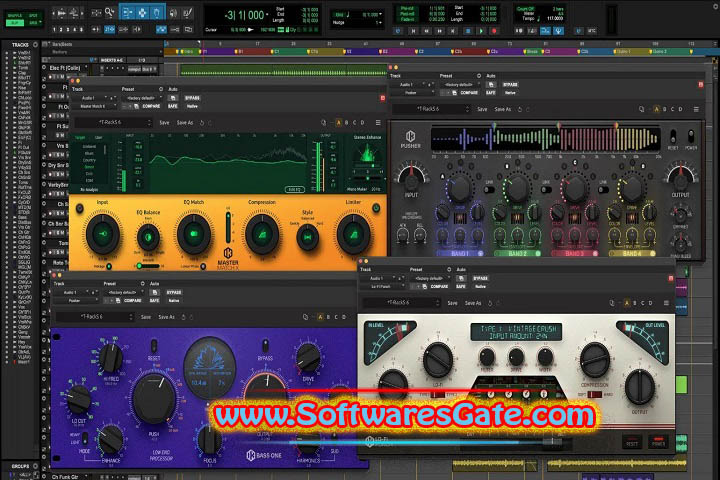Click the LO-FI knob on Lo-Fi Punch

point(438,360)
